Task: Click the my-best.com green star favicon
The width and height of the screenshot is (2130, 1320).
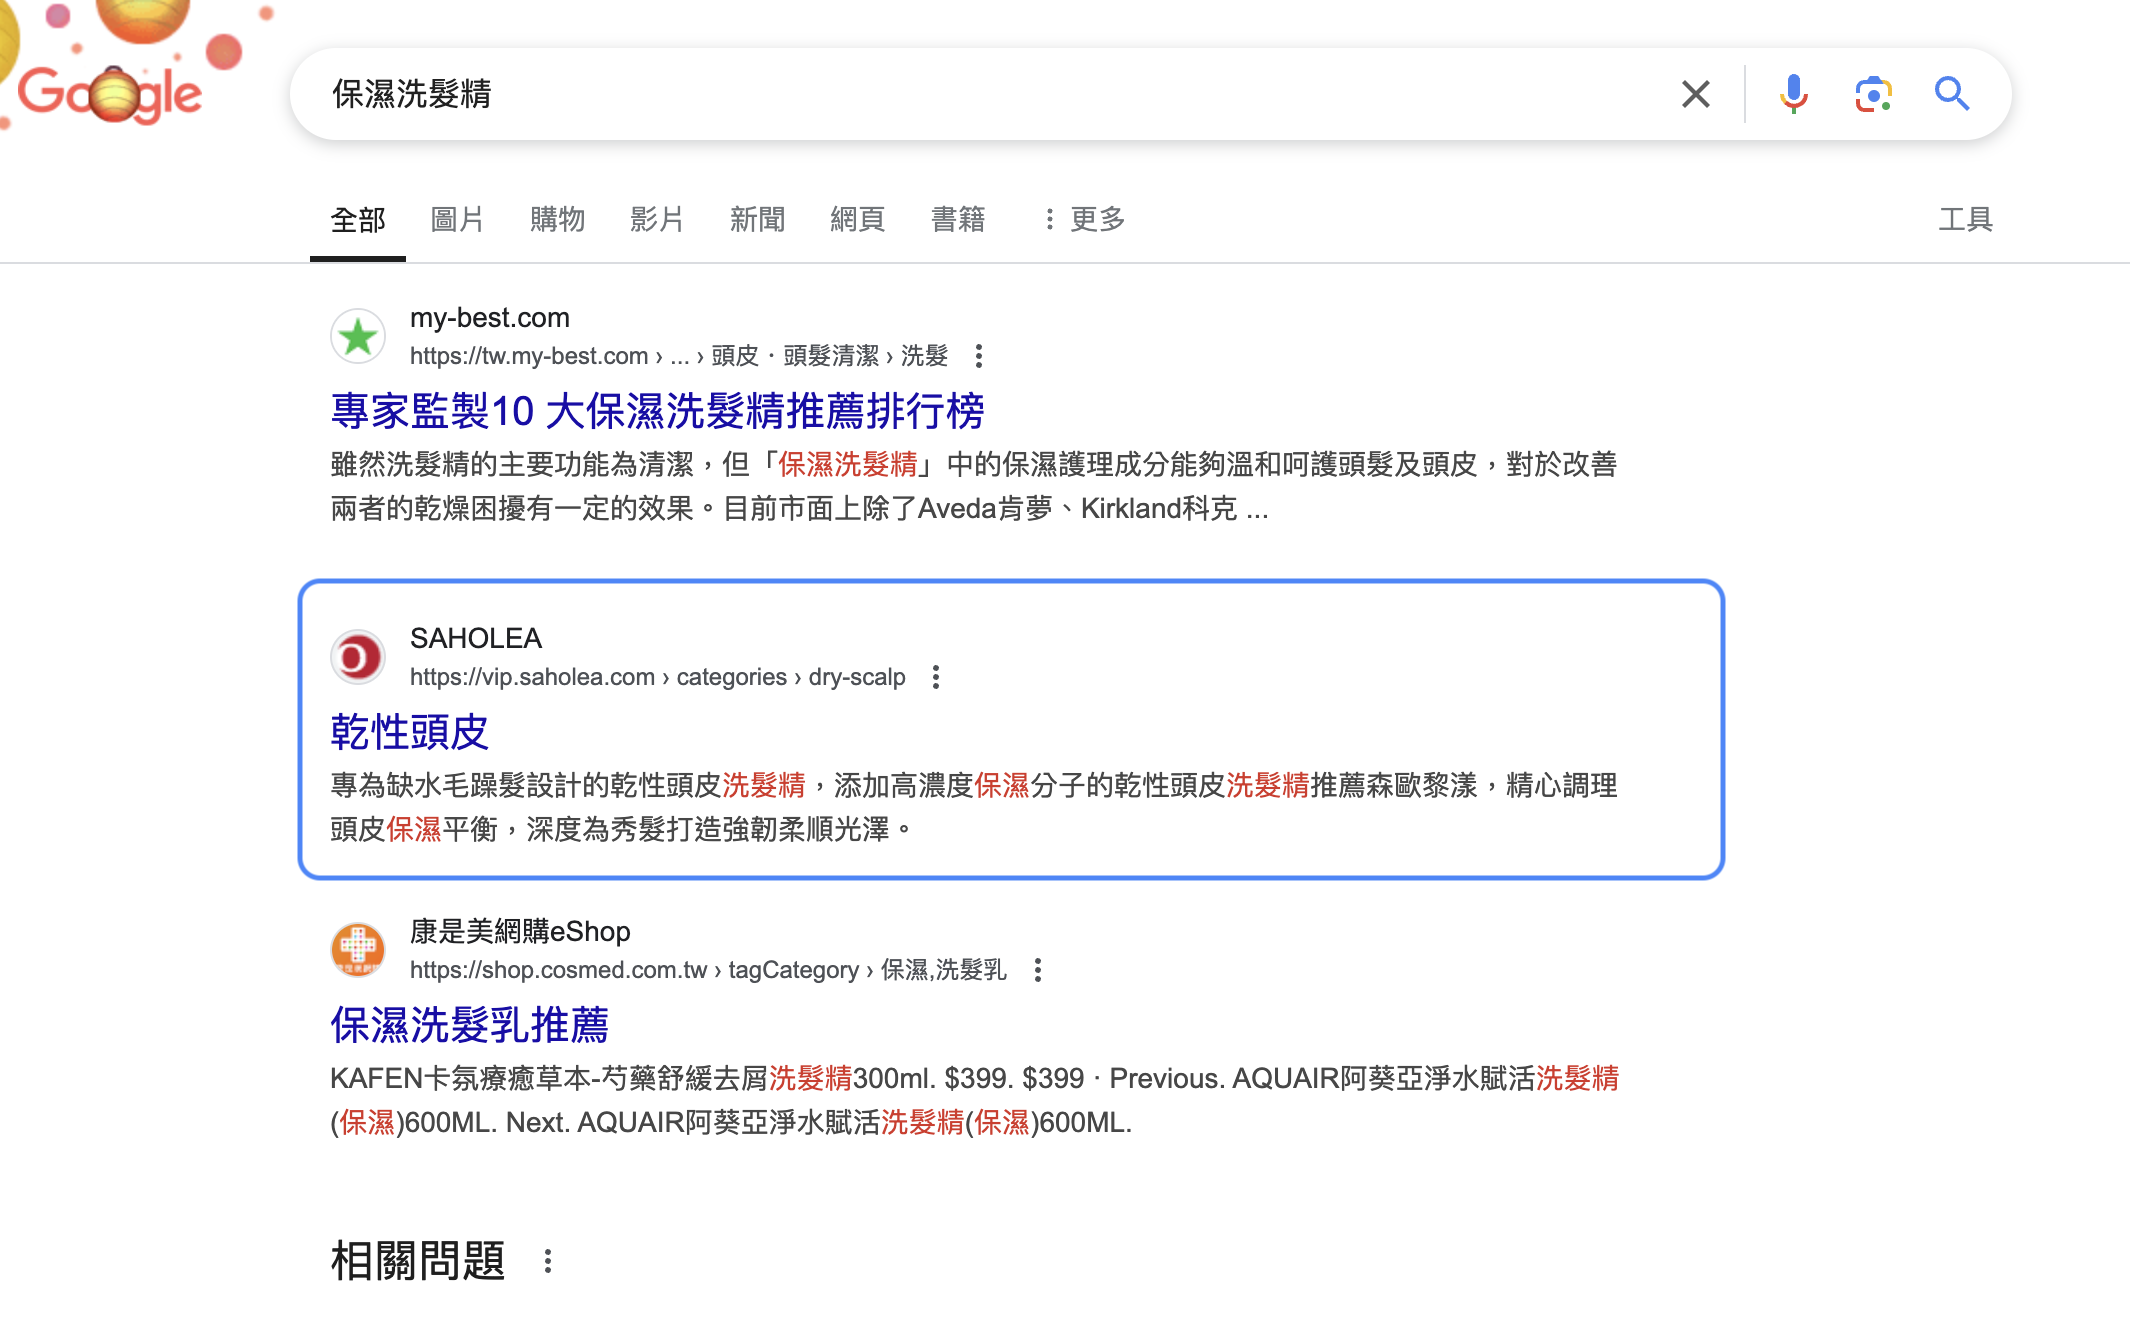Action: coord(358,337)
